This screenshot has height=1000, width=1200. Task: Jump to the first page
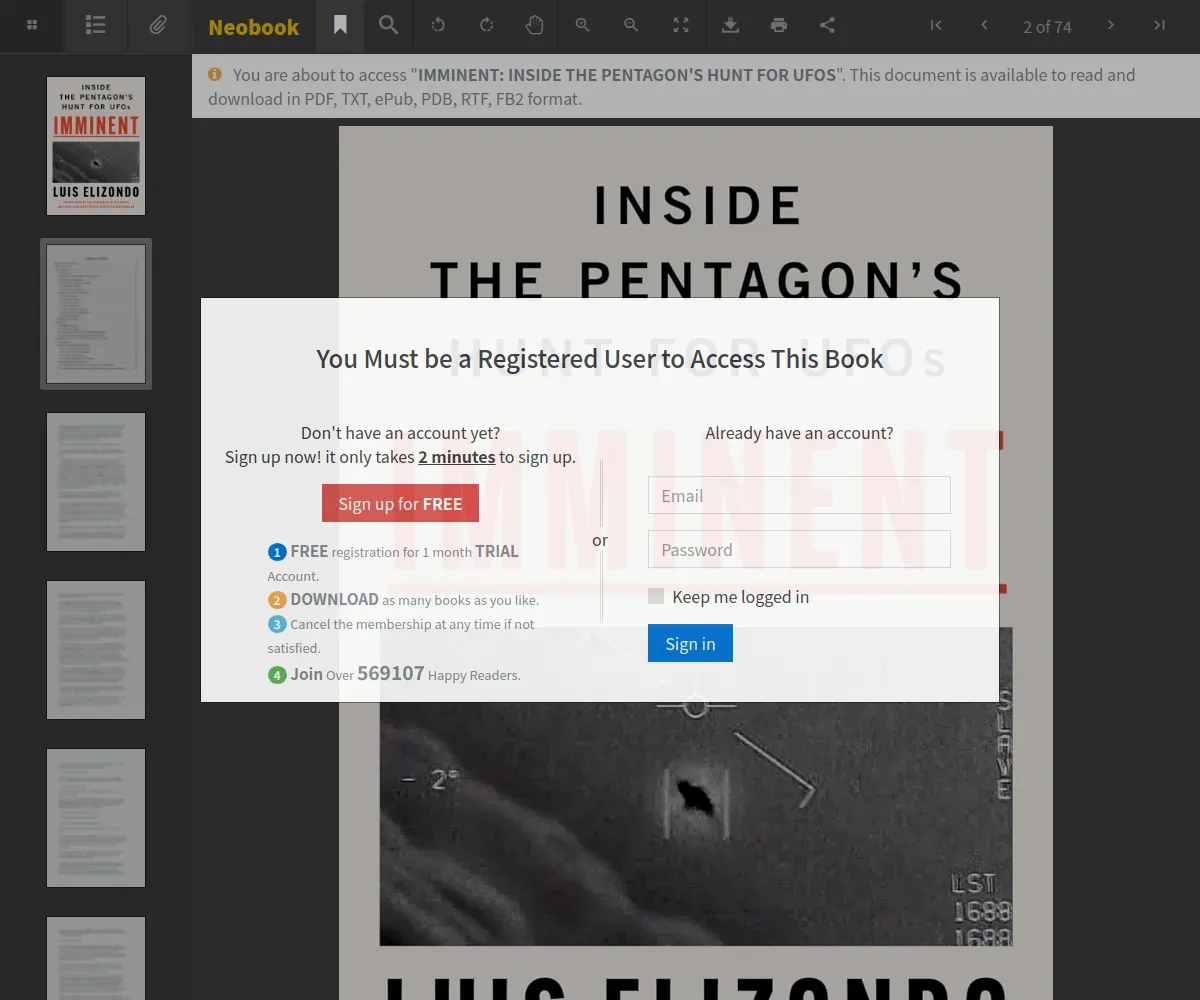click(x=936, y=26)
